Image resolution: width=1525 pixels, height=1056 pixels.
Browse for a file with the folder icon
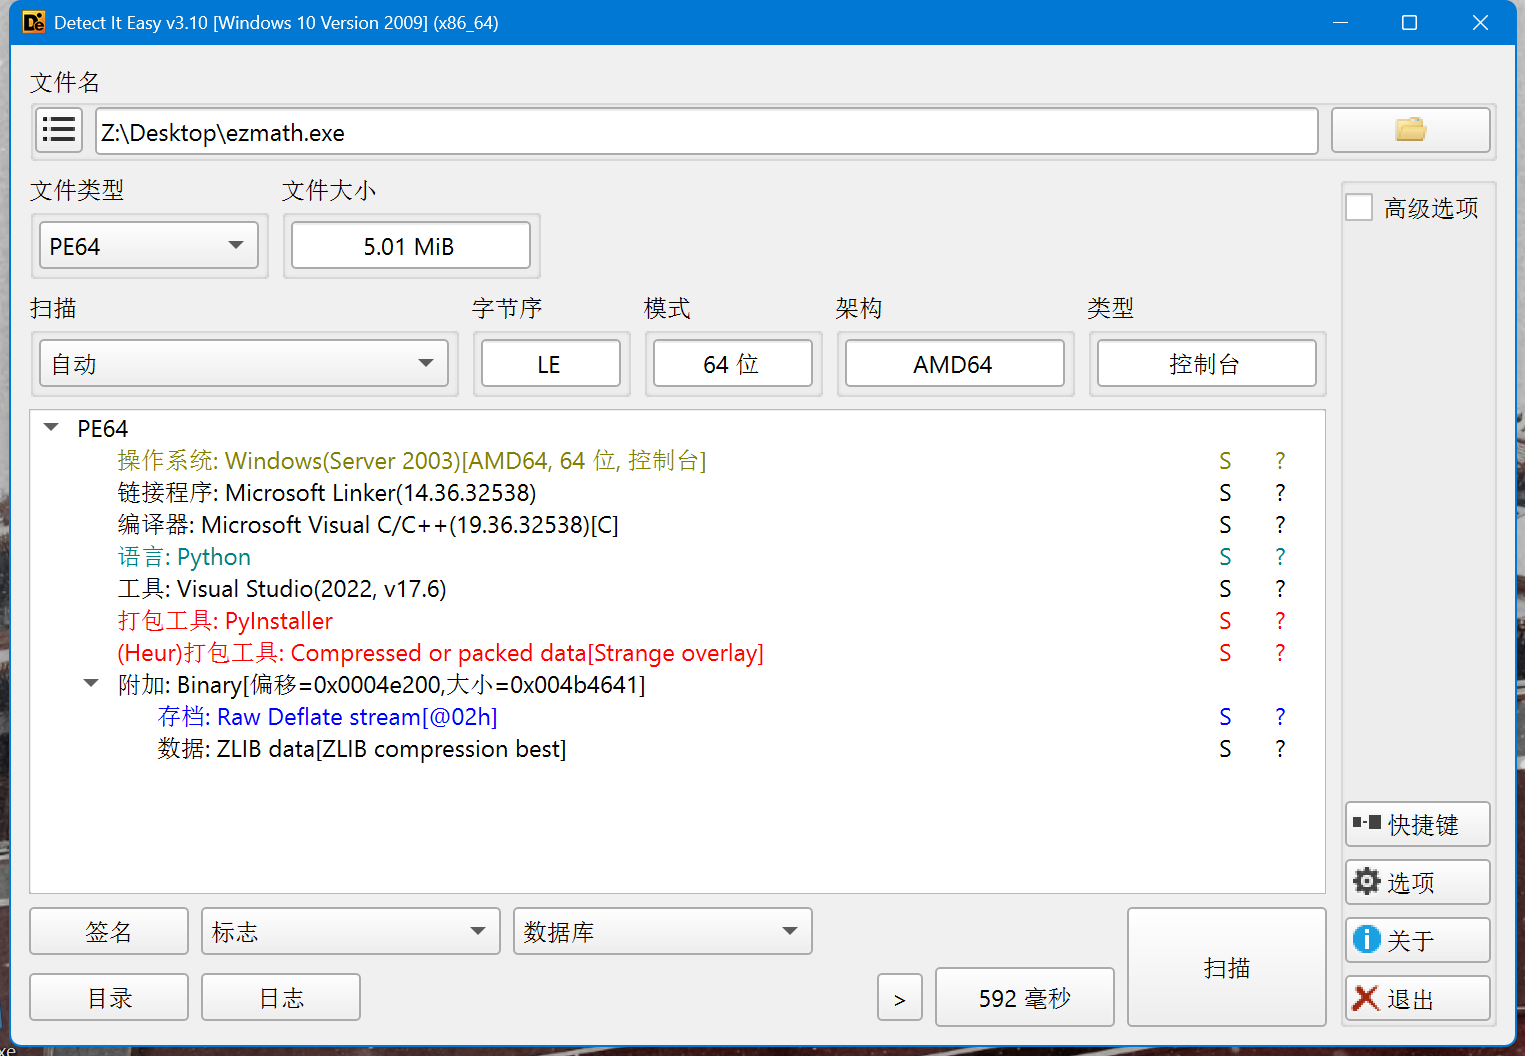tap(1410, 130)
